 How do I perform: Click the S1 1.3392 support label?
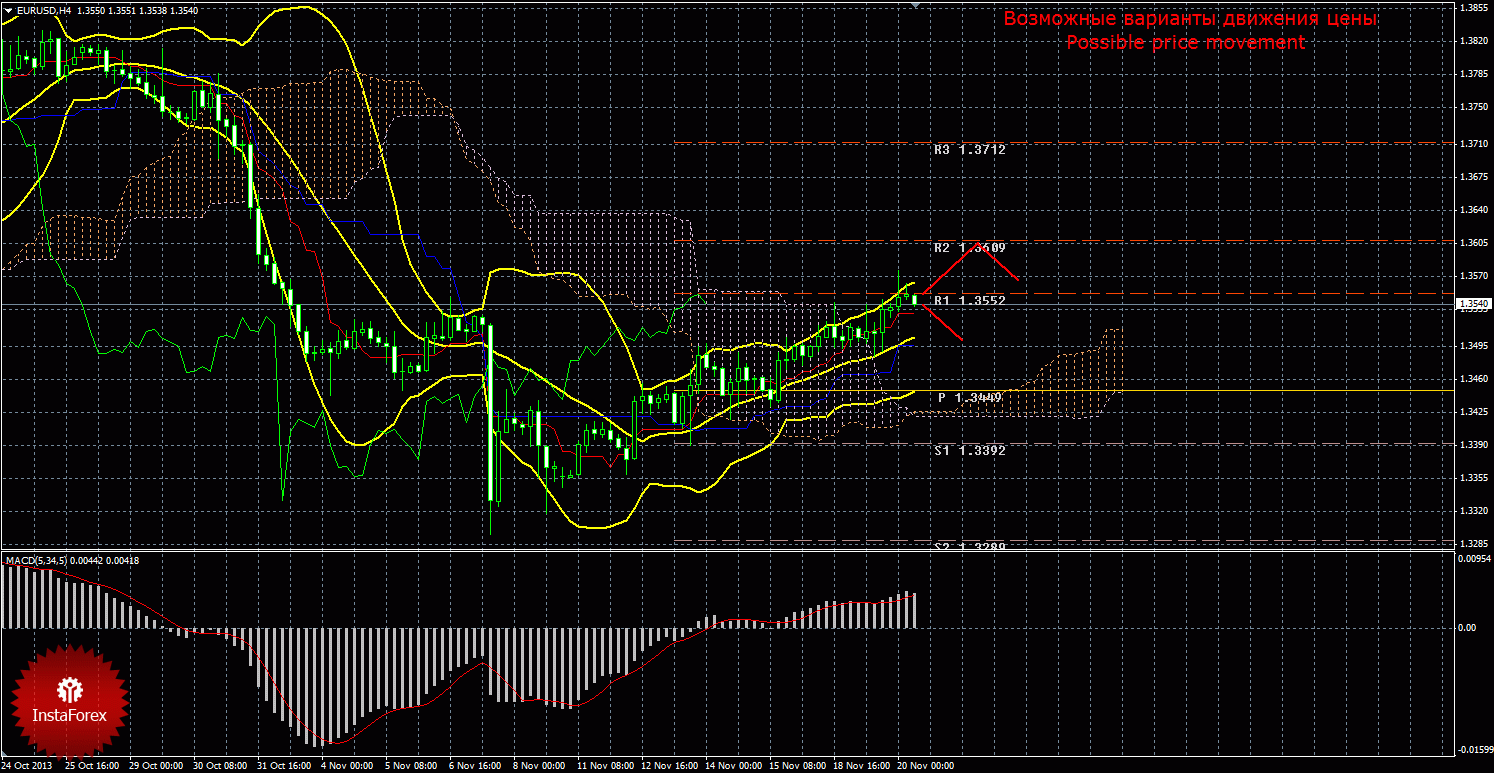point(969,450)
